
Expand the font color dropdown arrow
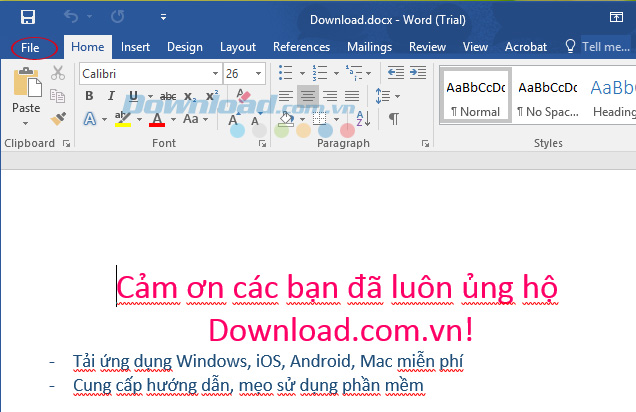(x=174, y=119)
